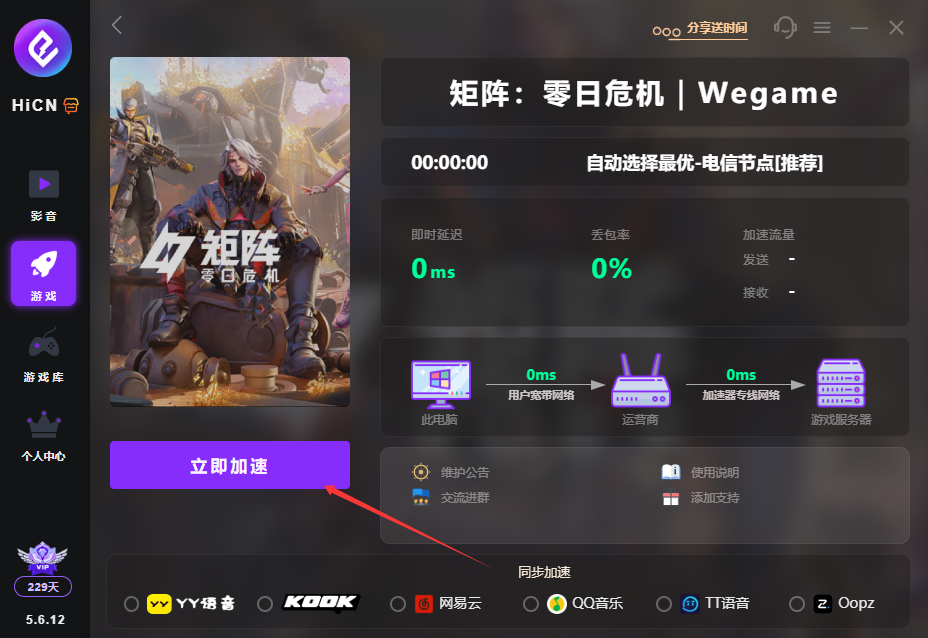The image size is (928, 638).
Task: Enable YY语音 sync acceleration radio
Action: pyautogui.click(x=131, y=604)
